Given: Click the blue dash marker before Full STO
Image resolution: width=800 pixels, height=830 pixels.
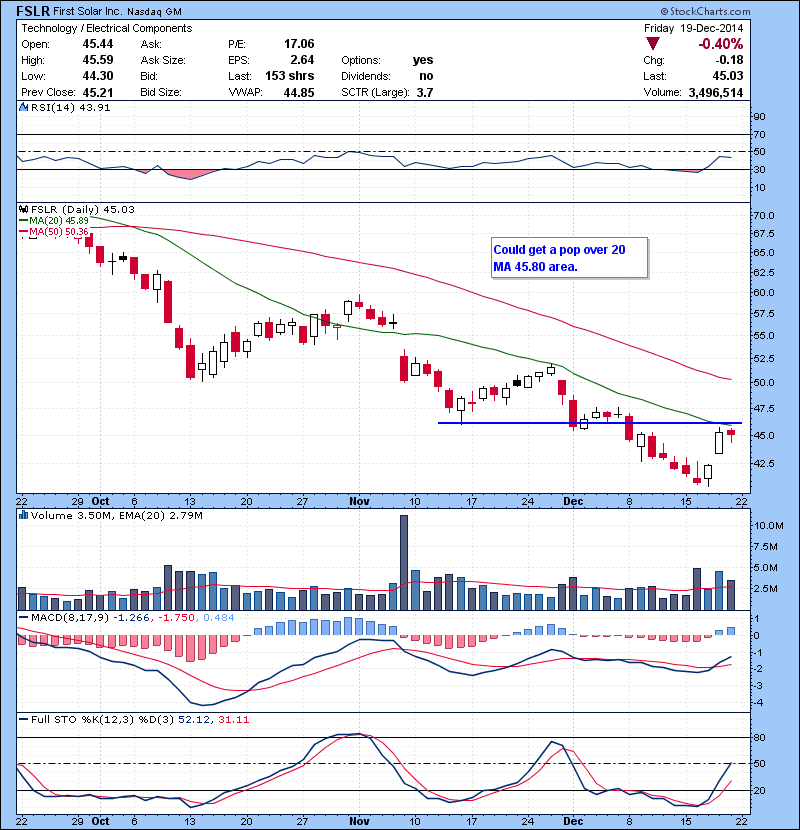Looking at the screenshot, I should point(24,719).
